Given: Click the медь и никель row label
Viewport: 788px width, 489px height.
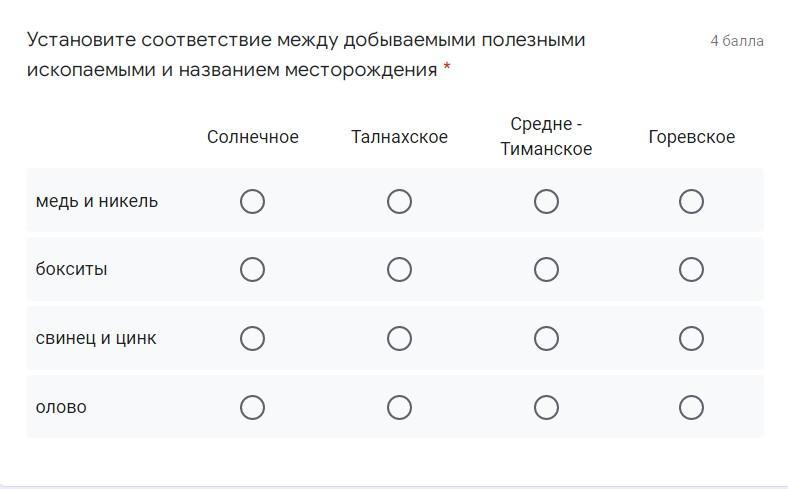Looking at the screenshot, I should click(97, 201).
